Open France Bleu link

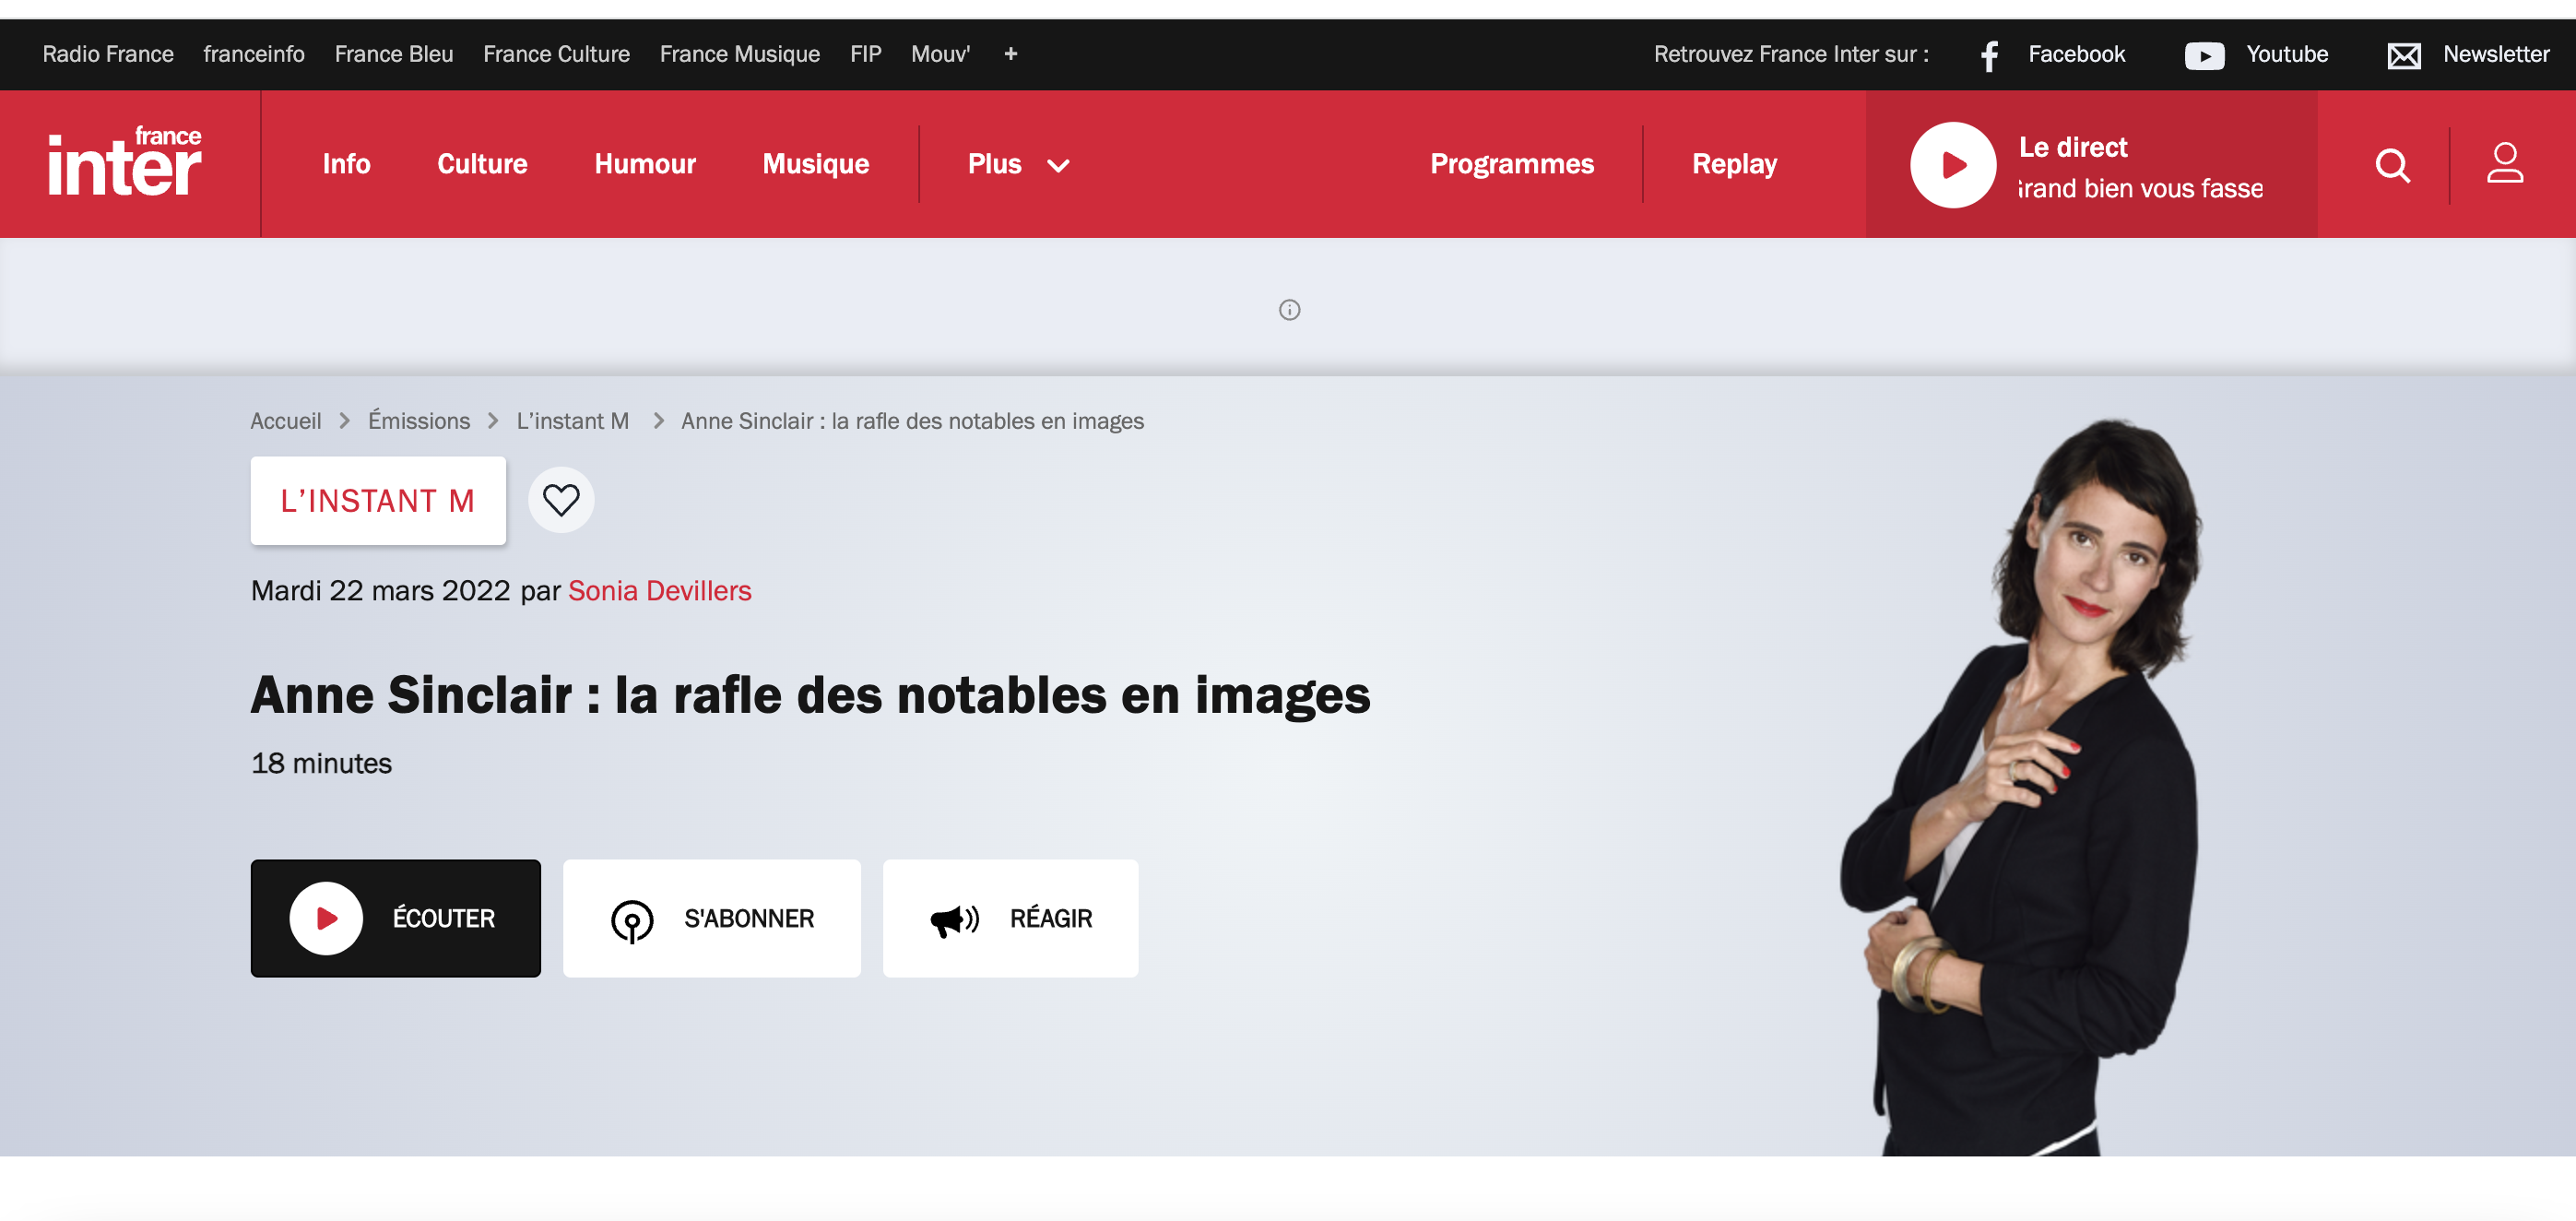click(x=394, y=54)
